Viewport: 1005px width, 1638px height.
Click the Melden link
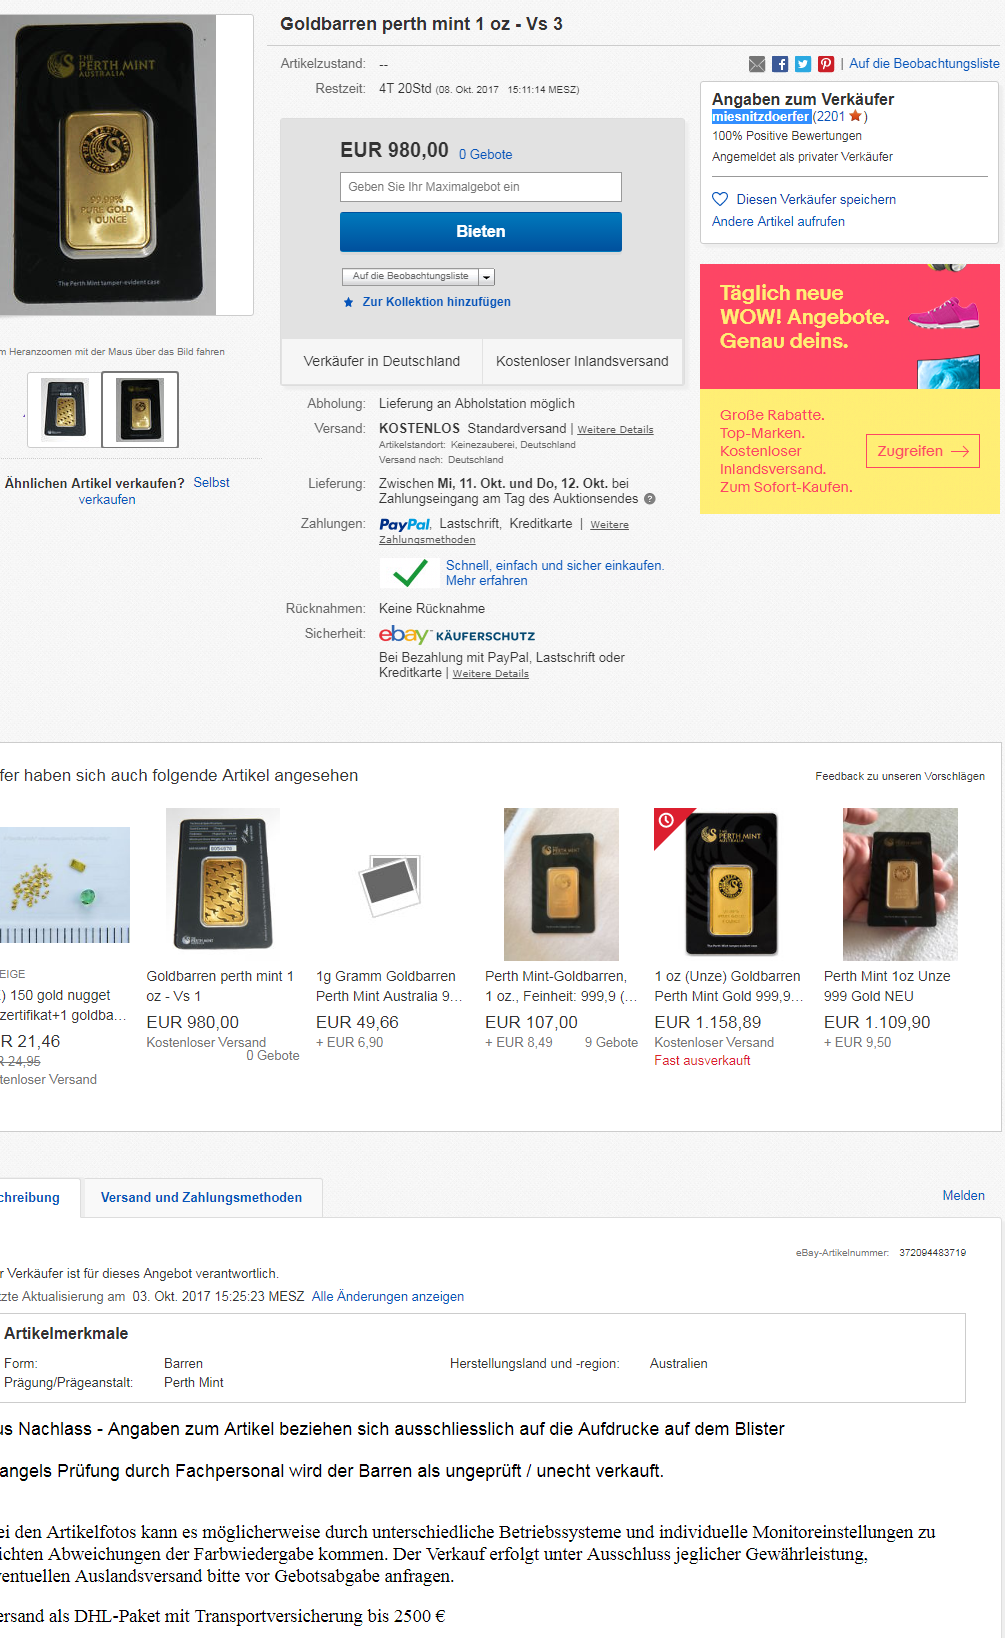coord(964,1196)
